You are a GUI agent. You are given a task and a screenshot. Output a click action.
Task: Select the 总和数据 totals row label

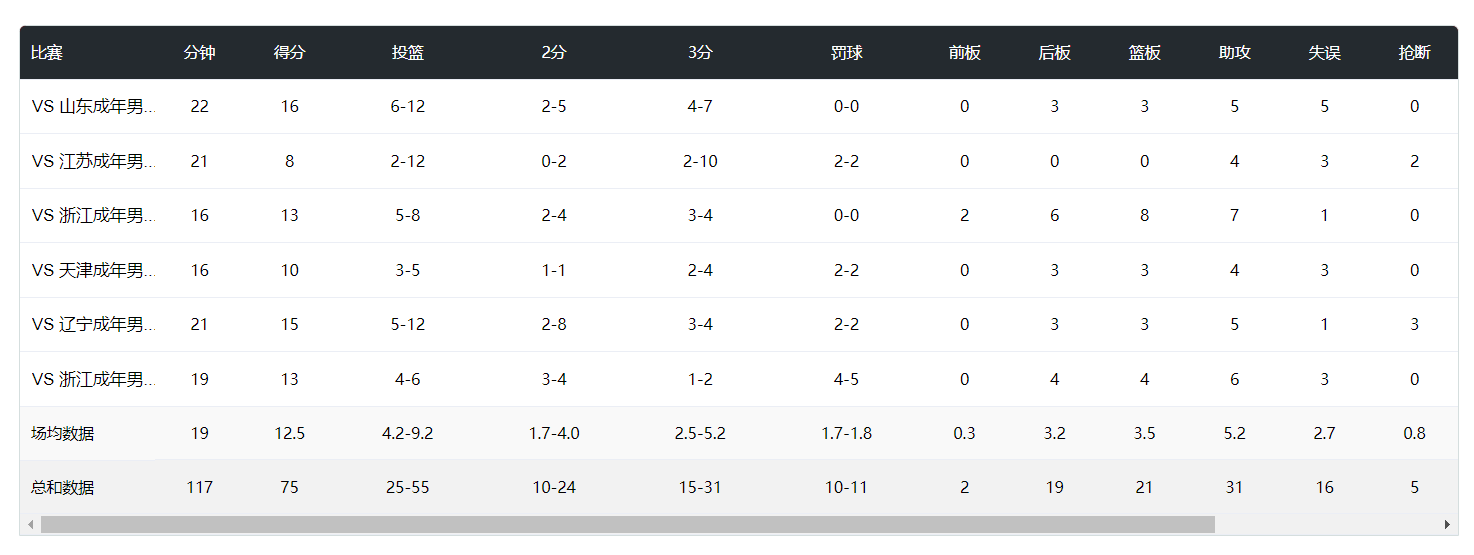63,488
